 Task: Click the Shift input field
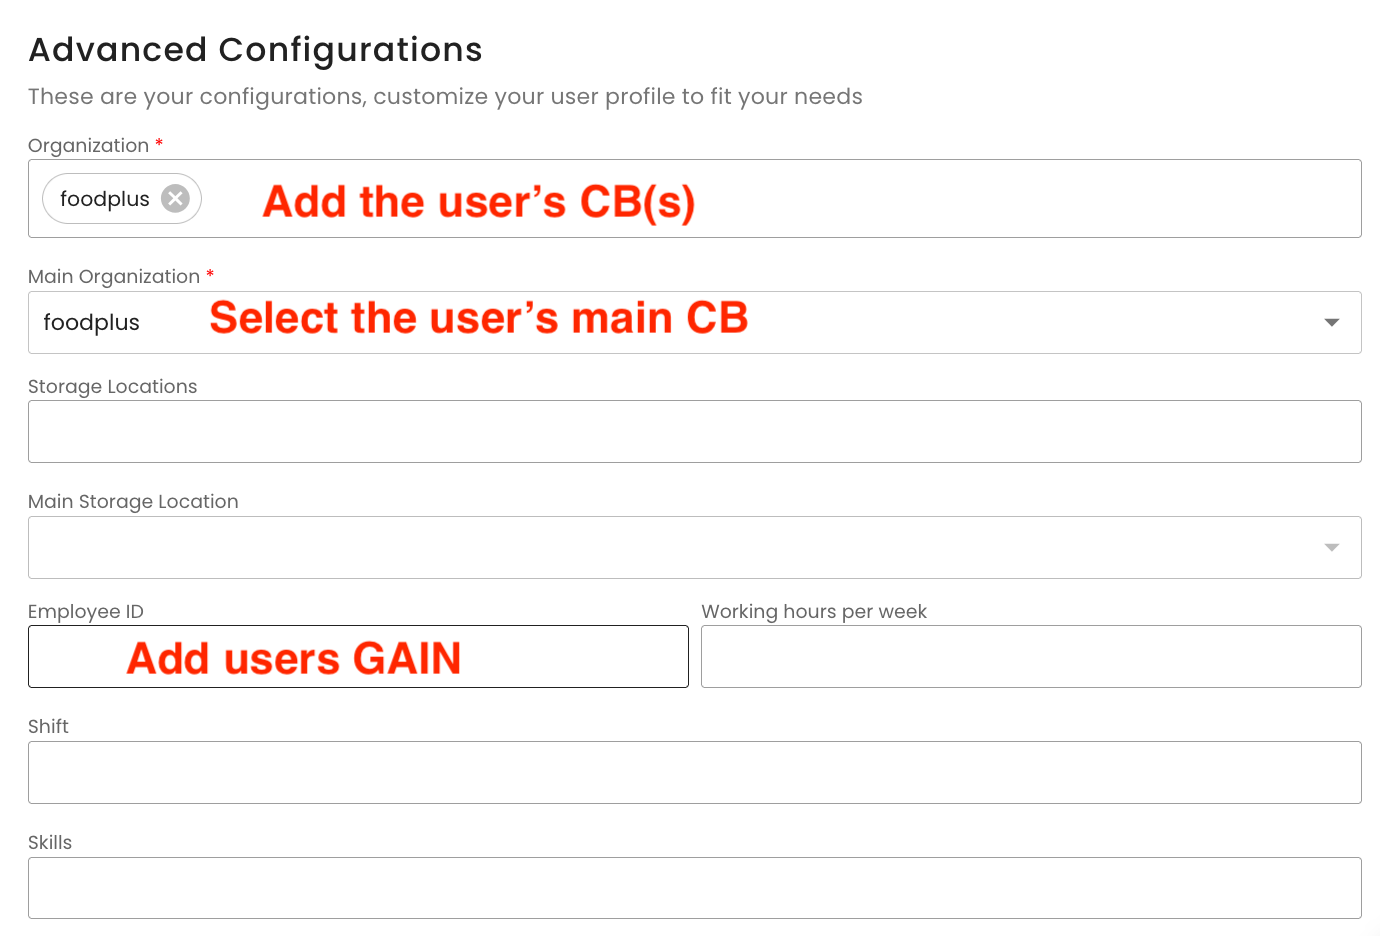[694, 773]
